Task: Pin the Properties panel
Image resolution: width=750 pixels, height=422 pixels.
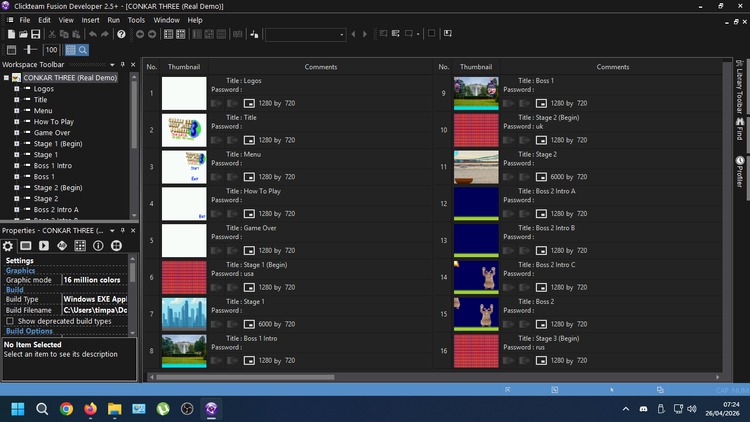Action: (122, 231)
